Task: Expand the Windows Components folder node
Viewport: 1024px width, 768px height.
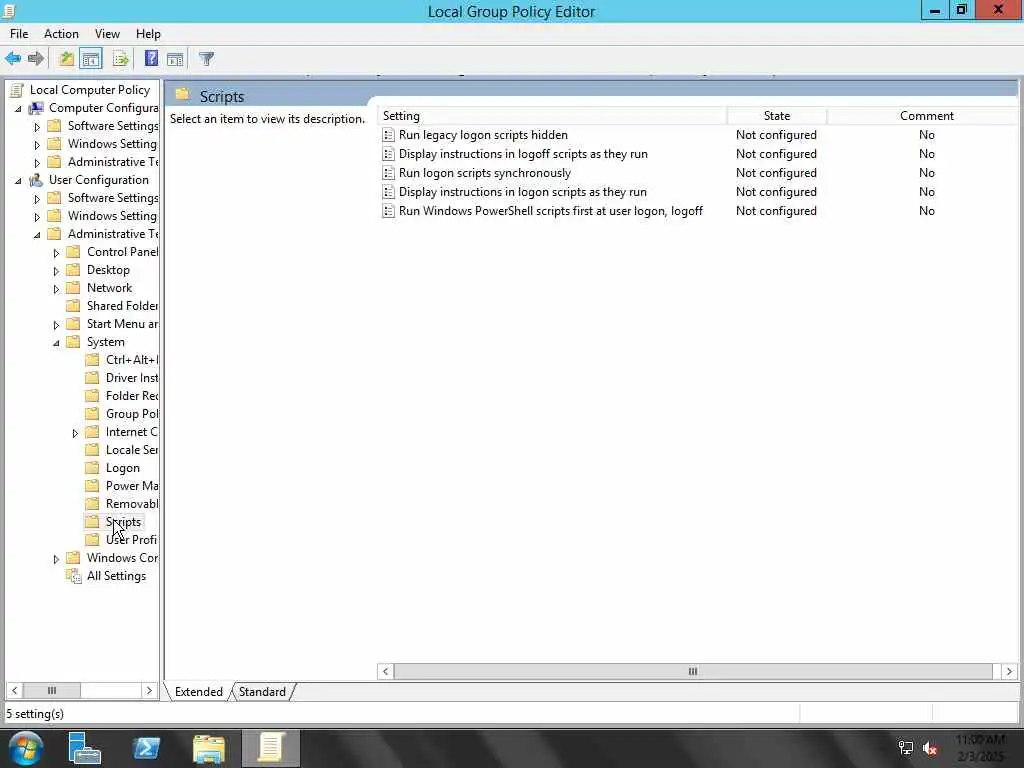Action: tap(56, 559)
